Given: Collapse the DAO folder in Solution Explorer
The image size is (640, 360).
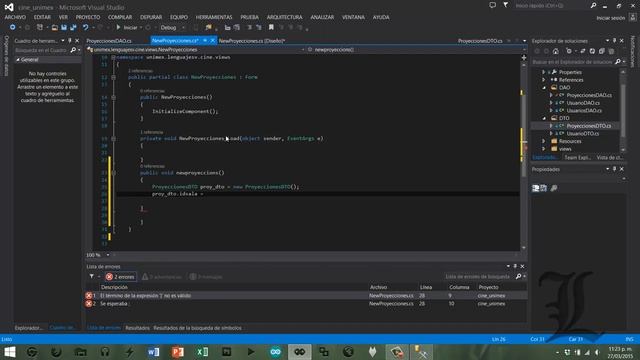Looking at the screenshot, I should [x=543, y=88].
